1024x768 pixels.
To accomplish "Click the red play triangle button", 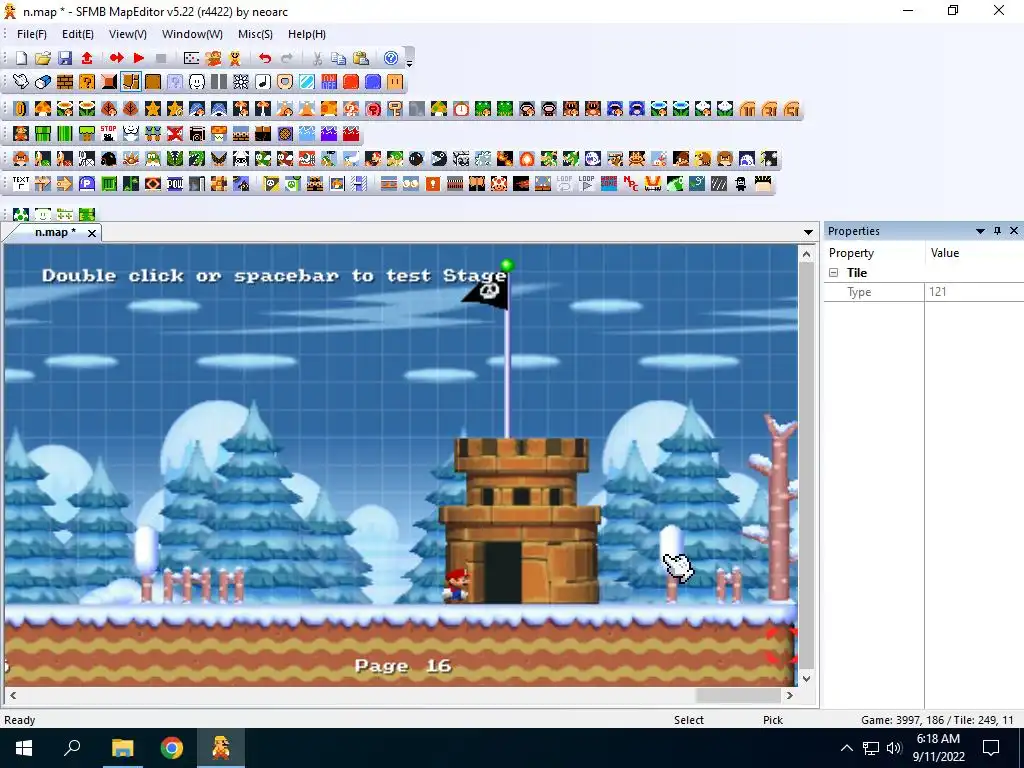I will pos(138,58).
